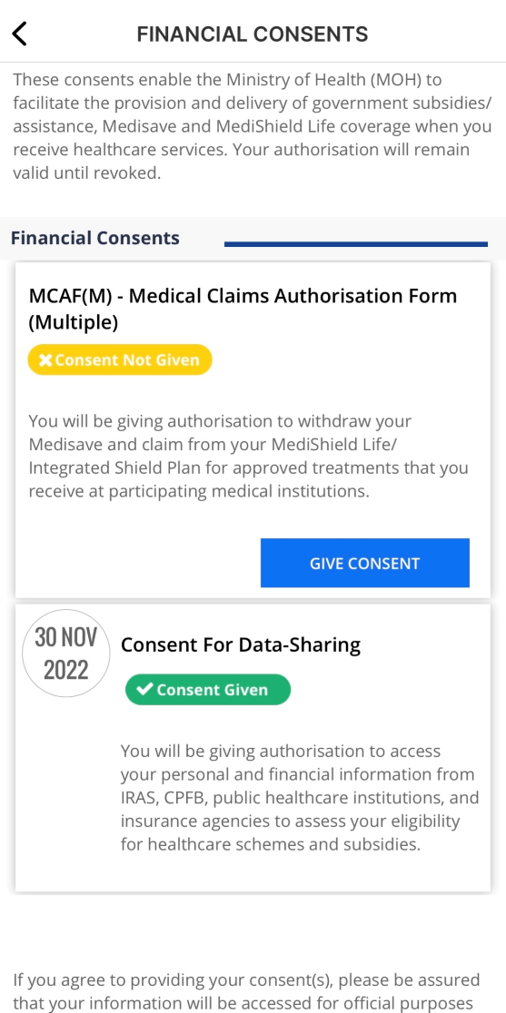The width and height of the screenshot is (506, 1013).
Task: Go back using the back arrow
Action: point(20,34)
